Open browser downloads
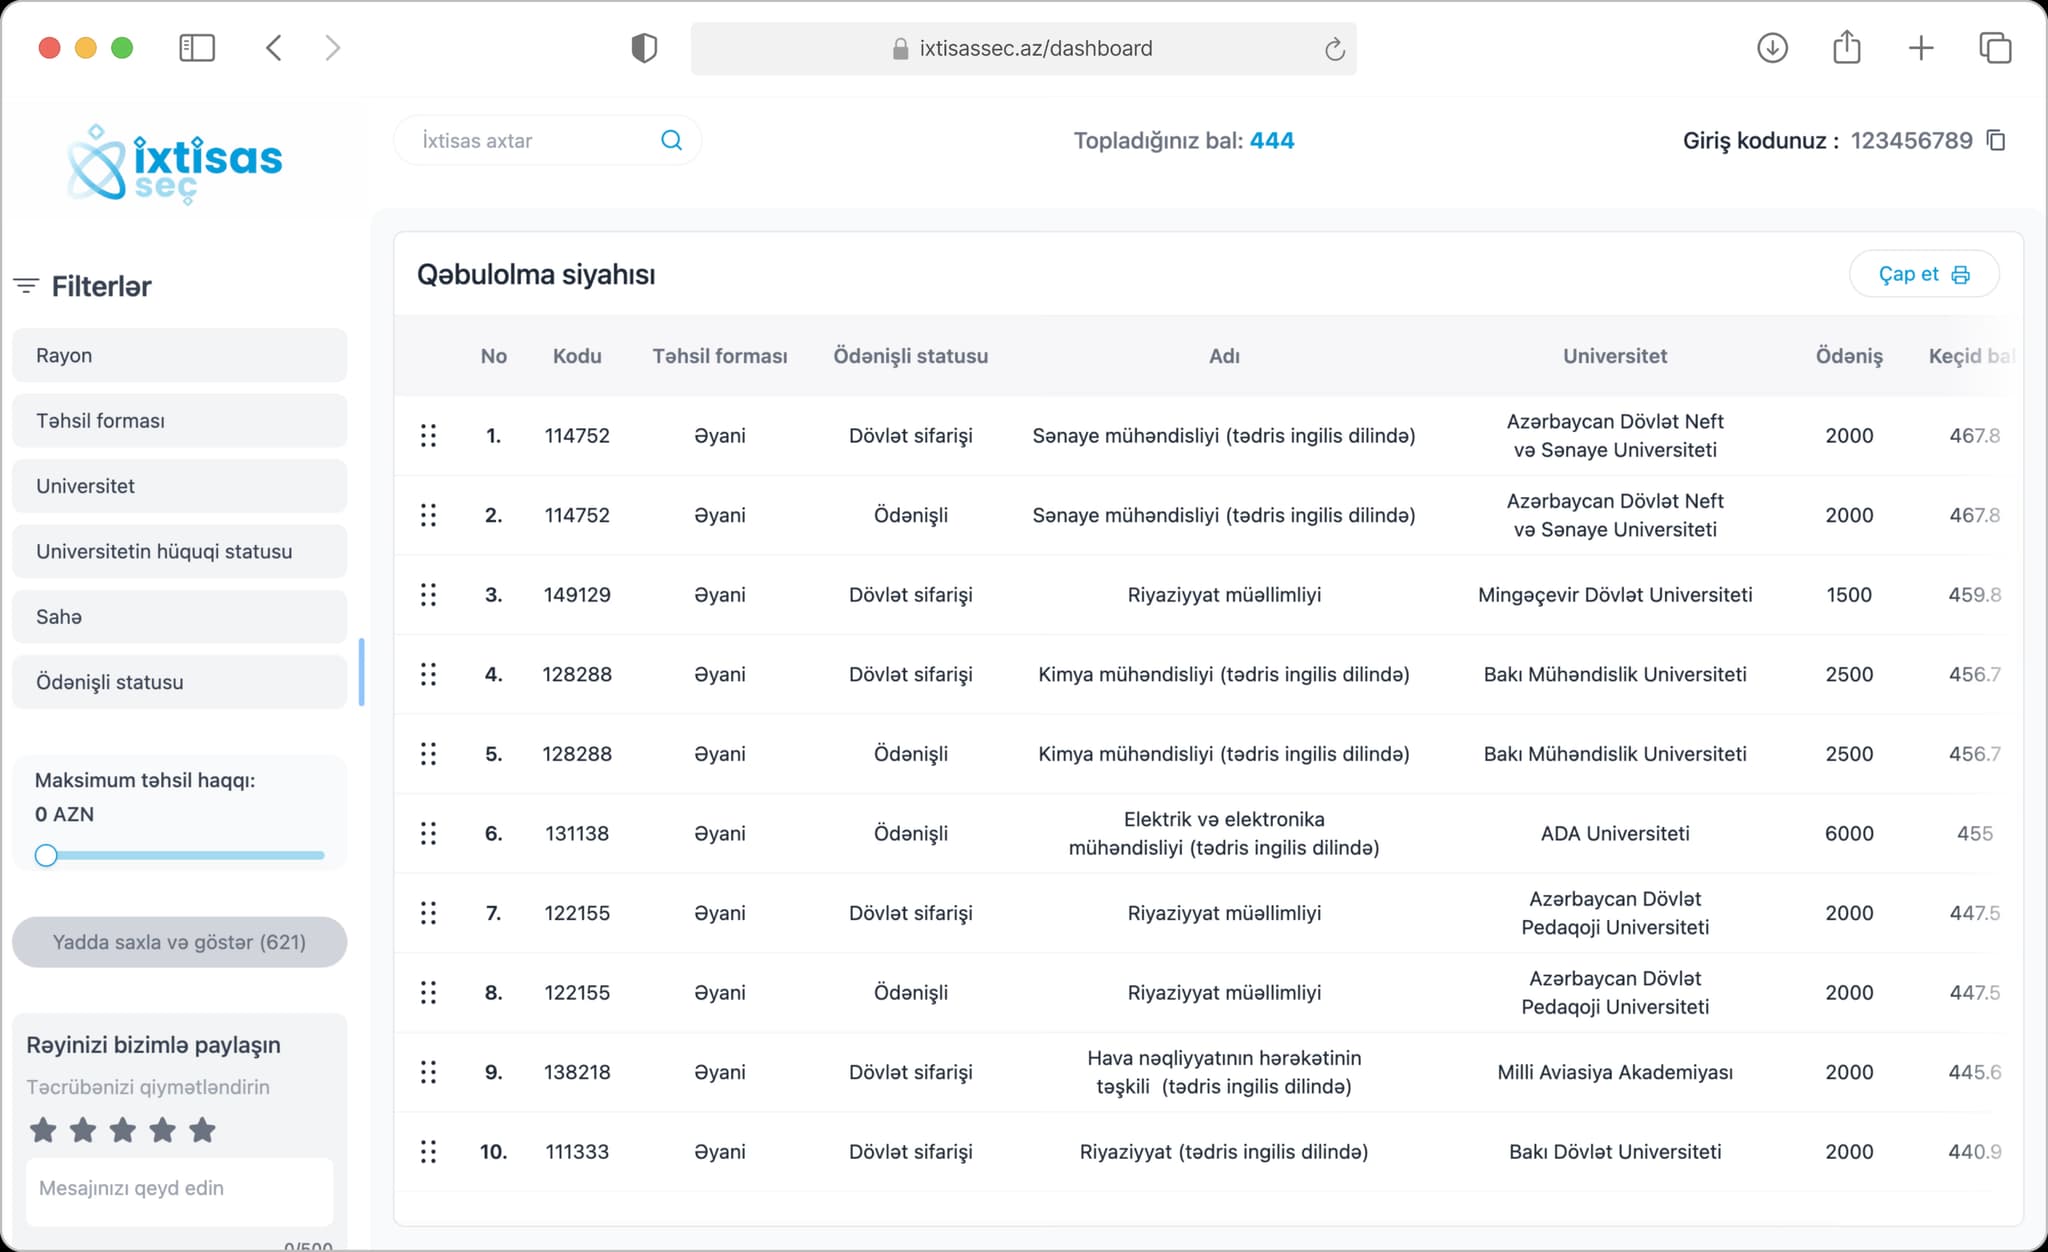This screenshot has height=1252, width=2048. click(1772, 48)
